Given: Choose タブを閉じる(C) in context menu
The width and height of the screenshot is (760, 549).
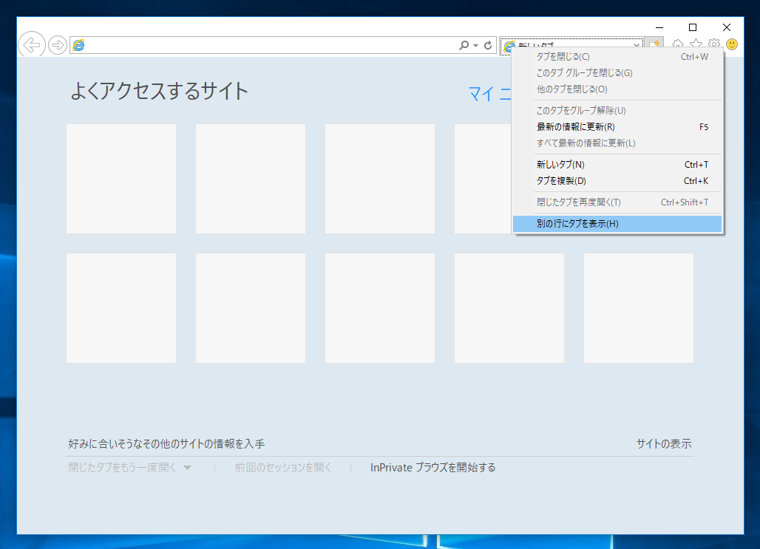Looking at the screenshot, I should [618, 57].
